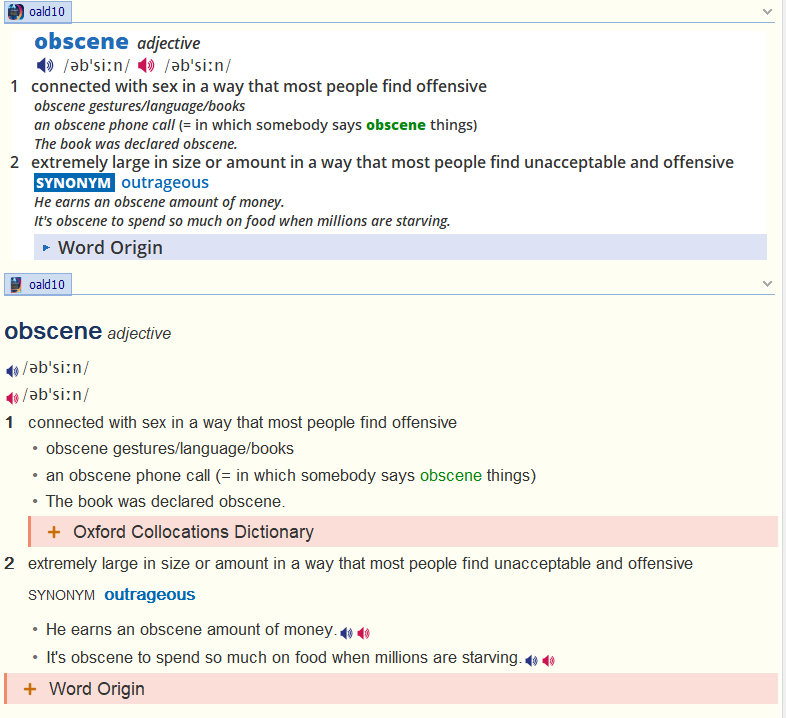Collapse the top dictionary panel using its chevron
786x718 pixels.
tap(767, 12)
